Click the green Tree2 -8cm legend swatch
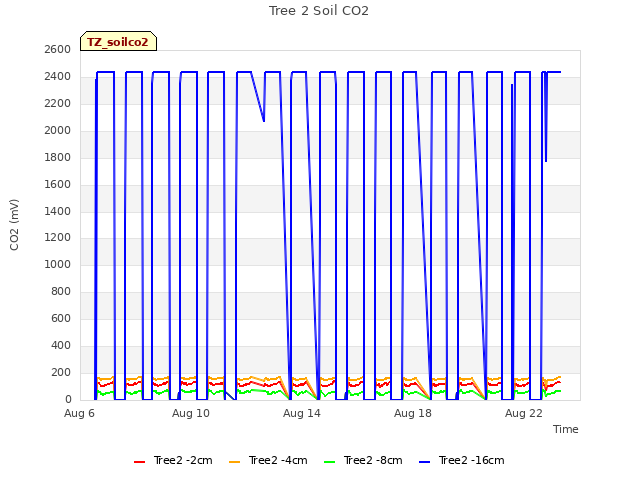Image resolution: width=640 pixels, height=480 pixels. pos(329,462)
